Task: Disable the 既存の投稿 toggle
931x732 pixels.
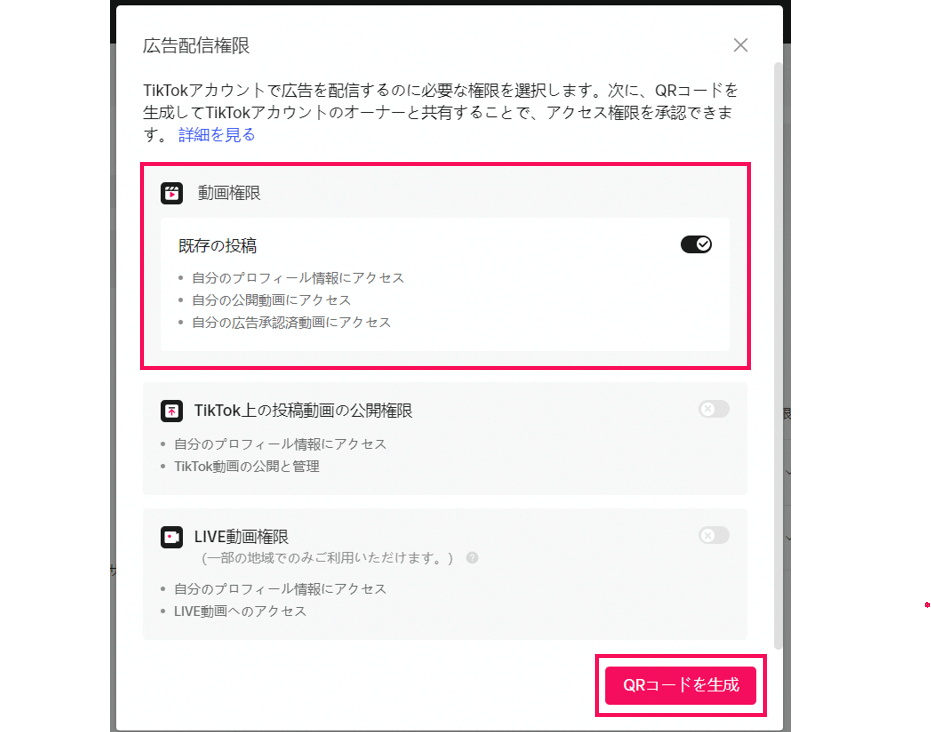Action: (x=696, y=244)
